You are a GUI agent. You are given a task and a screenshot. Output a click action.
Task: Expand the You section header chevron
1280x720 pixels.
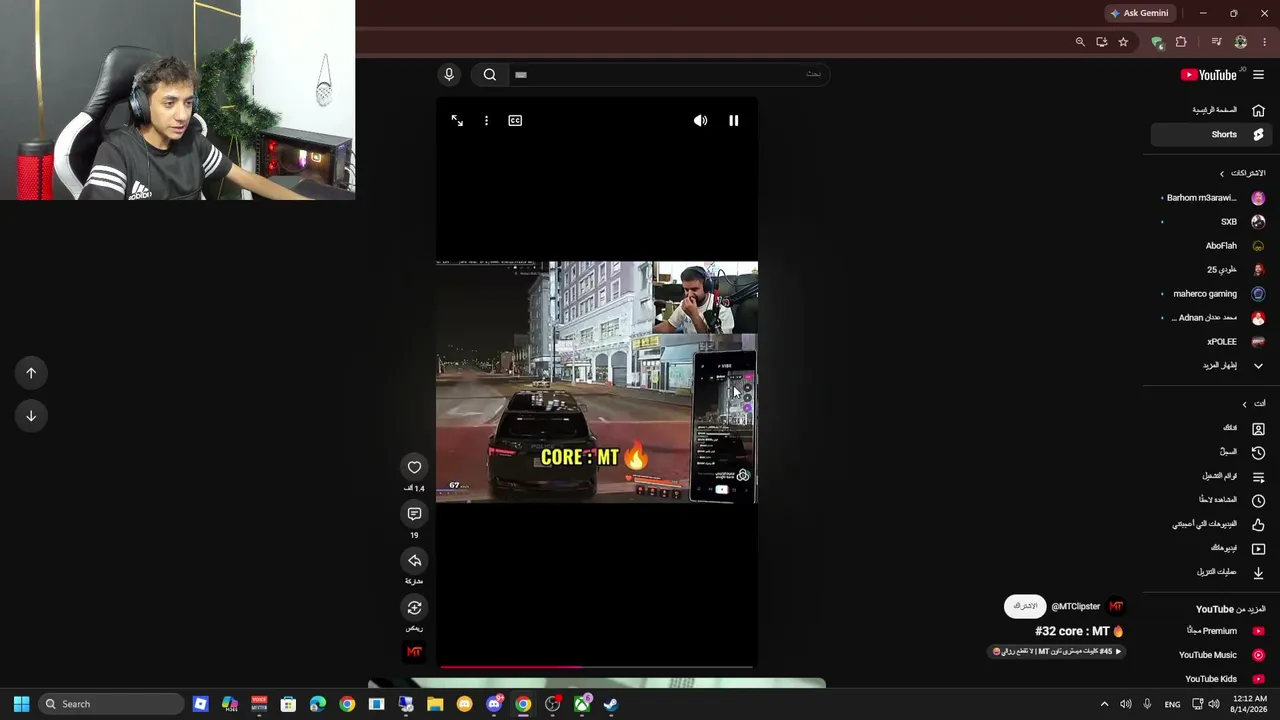click(x=1244, y=404)
